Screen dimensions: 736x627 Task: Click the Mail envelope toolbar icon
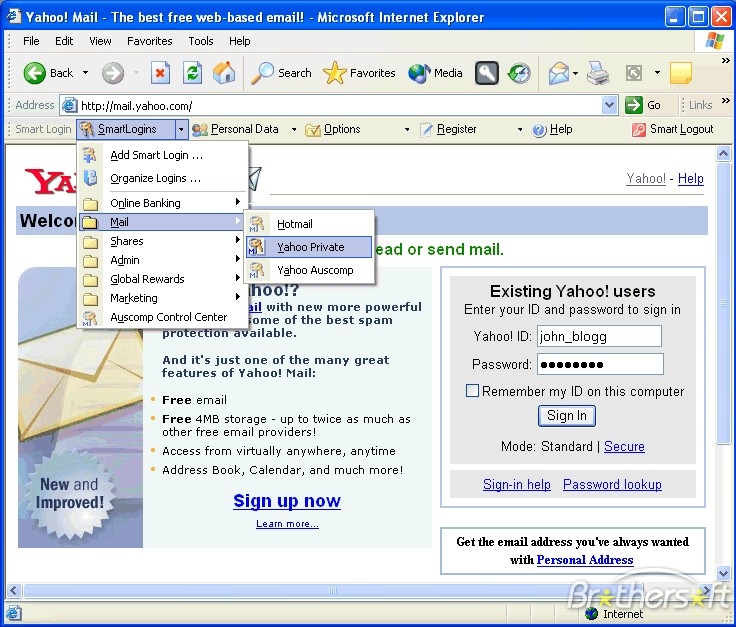558,73
